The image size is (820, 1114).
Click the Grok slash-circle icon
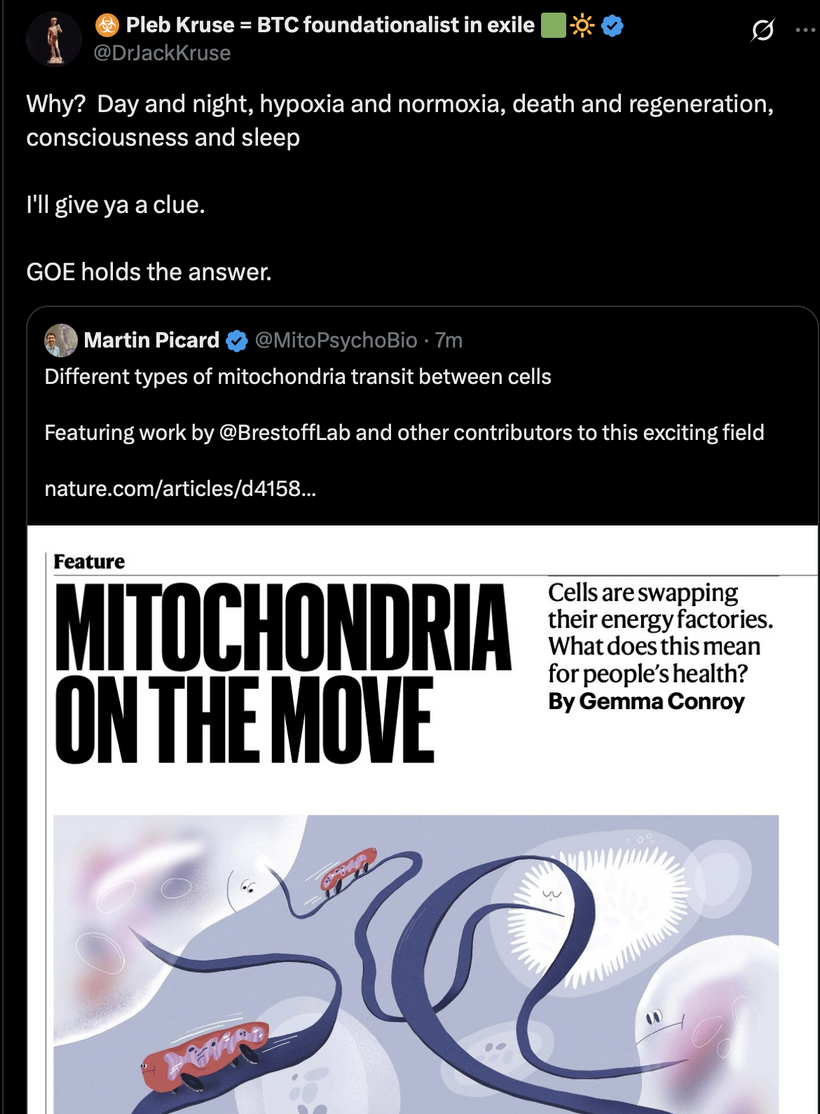point(762,31)
